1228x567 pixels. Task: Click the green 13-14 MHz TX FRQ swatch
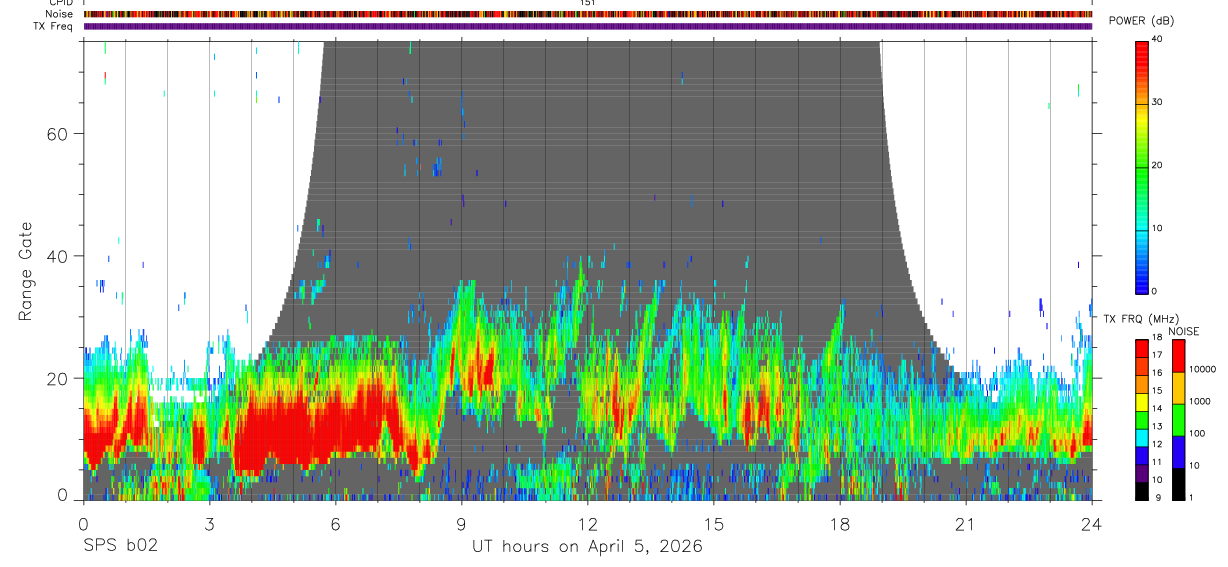pyautogui.click(x=1141, y=419)
